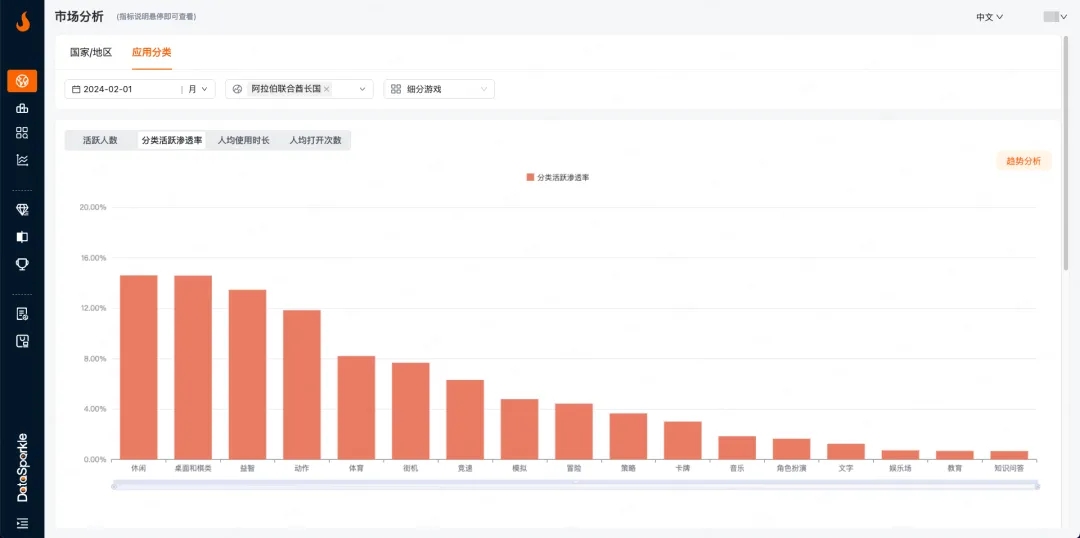
Task: Open the line chart sidebar icon
Action: point(22,159)
